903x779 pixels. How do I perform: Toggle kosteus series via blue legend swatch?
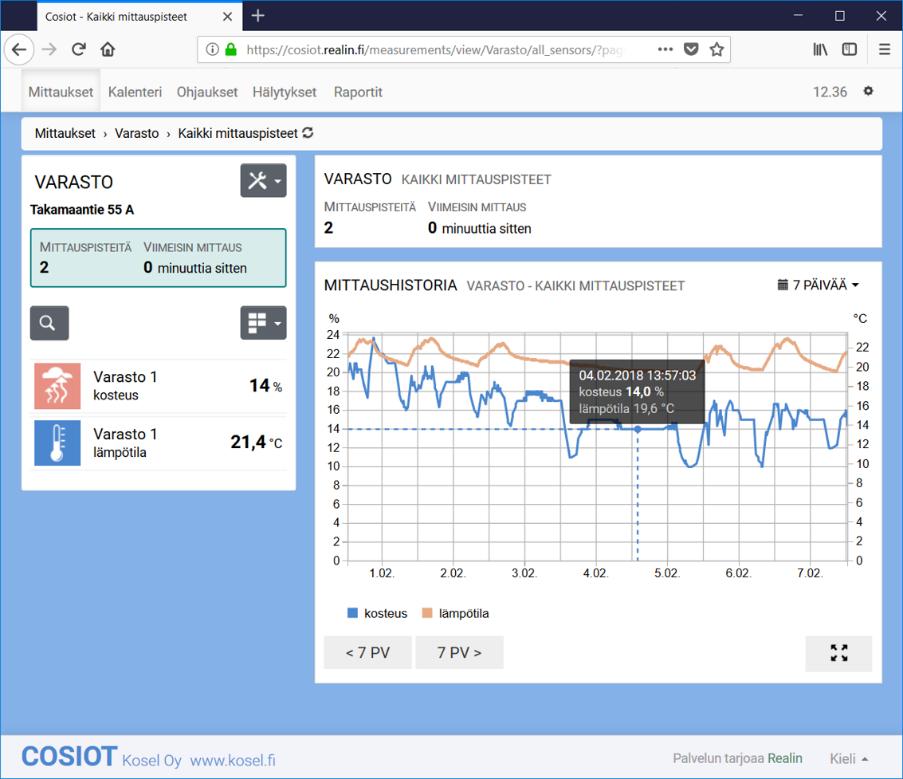click(352, 613)
